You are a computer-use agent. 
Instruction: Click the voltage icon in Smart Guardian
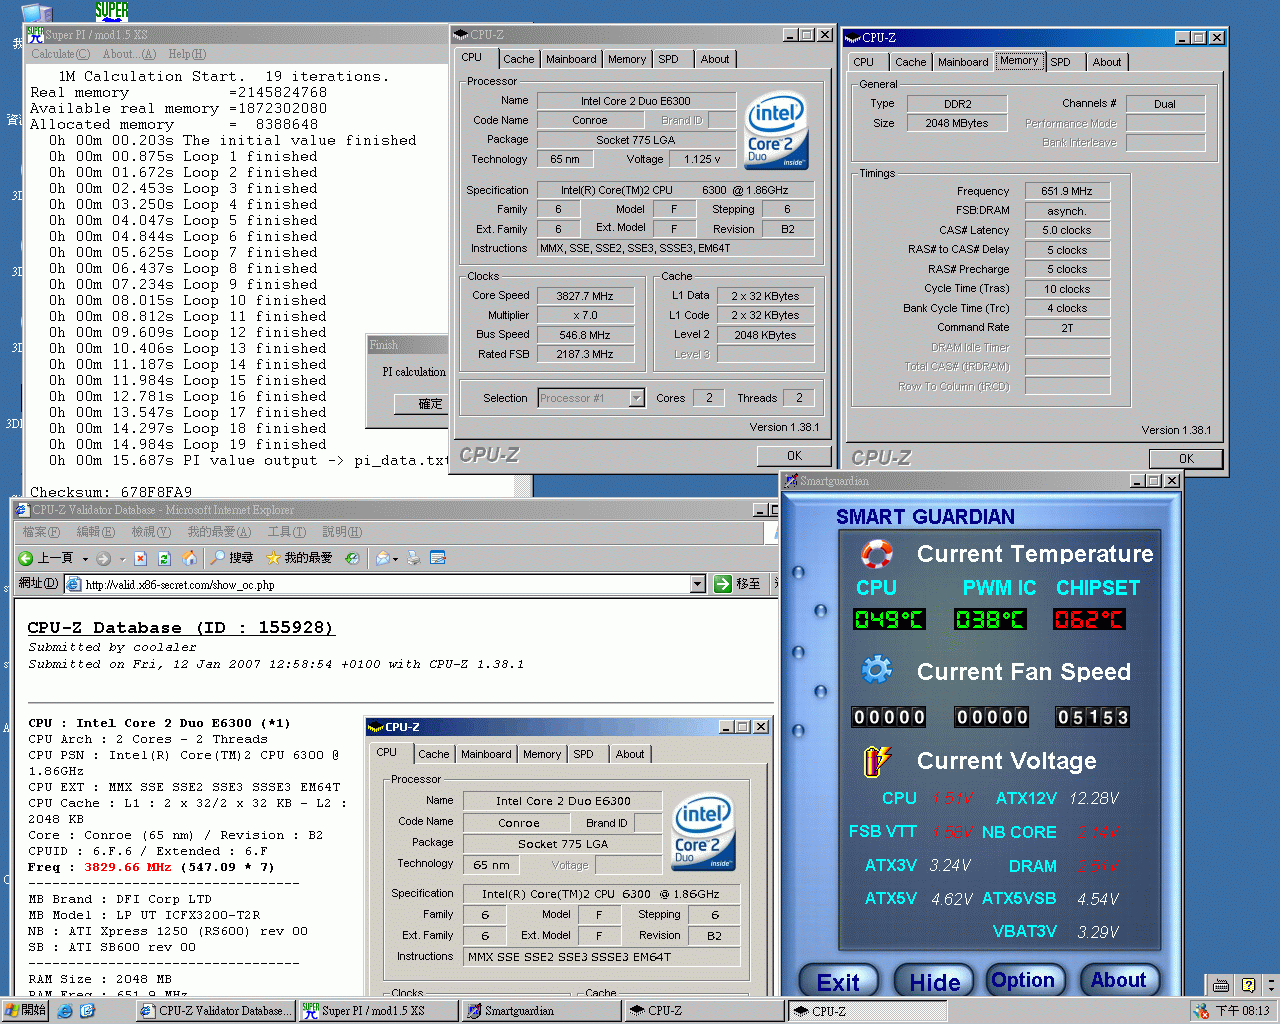tap(877, 761)
